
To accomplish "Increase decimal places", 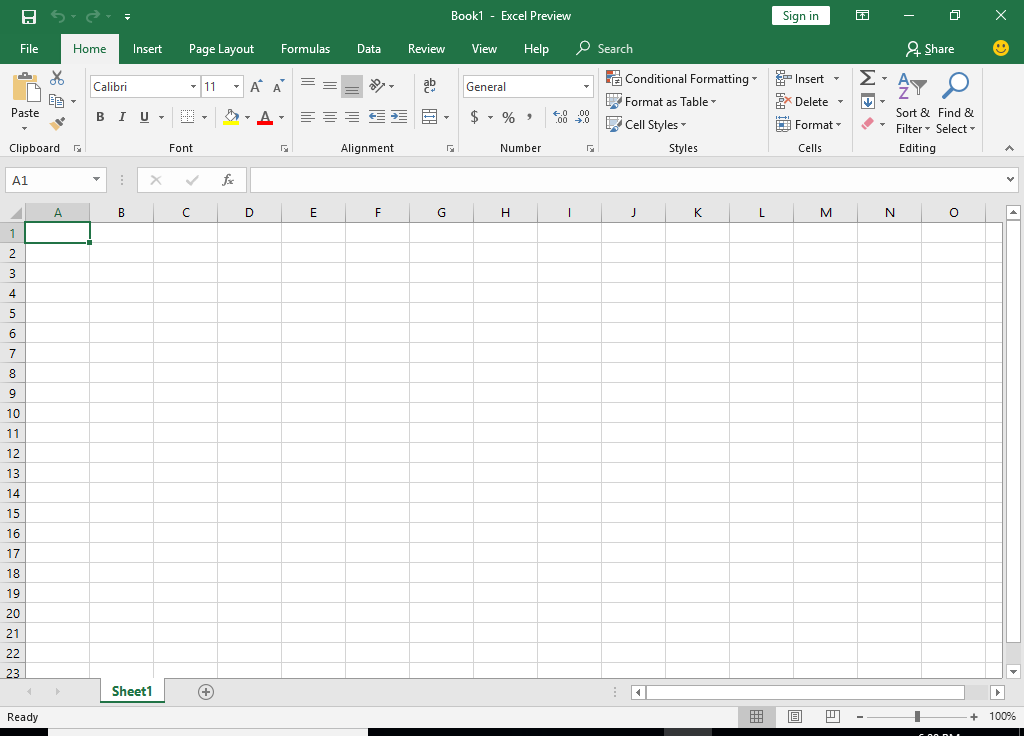I will click(562, 117).
